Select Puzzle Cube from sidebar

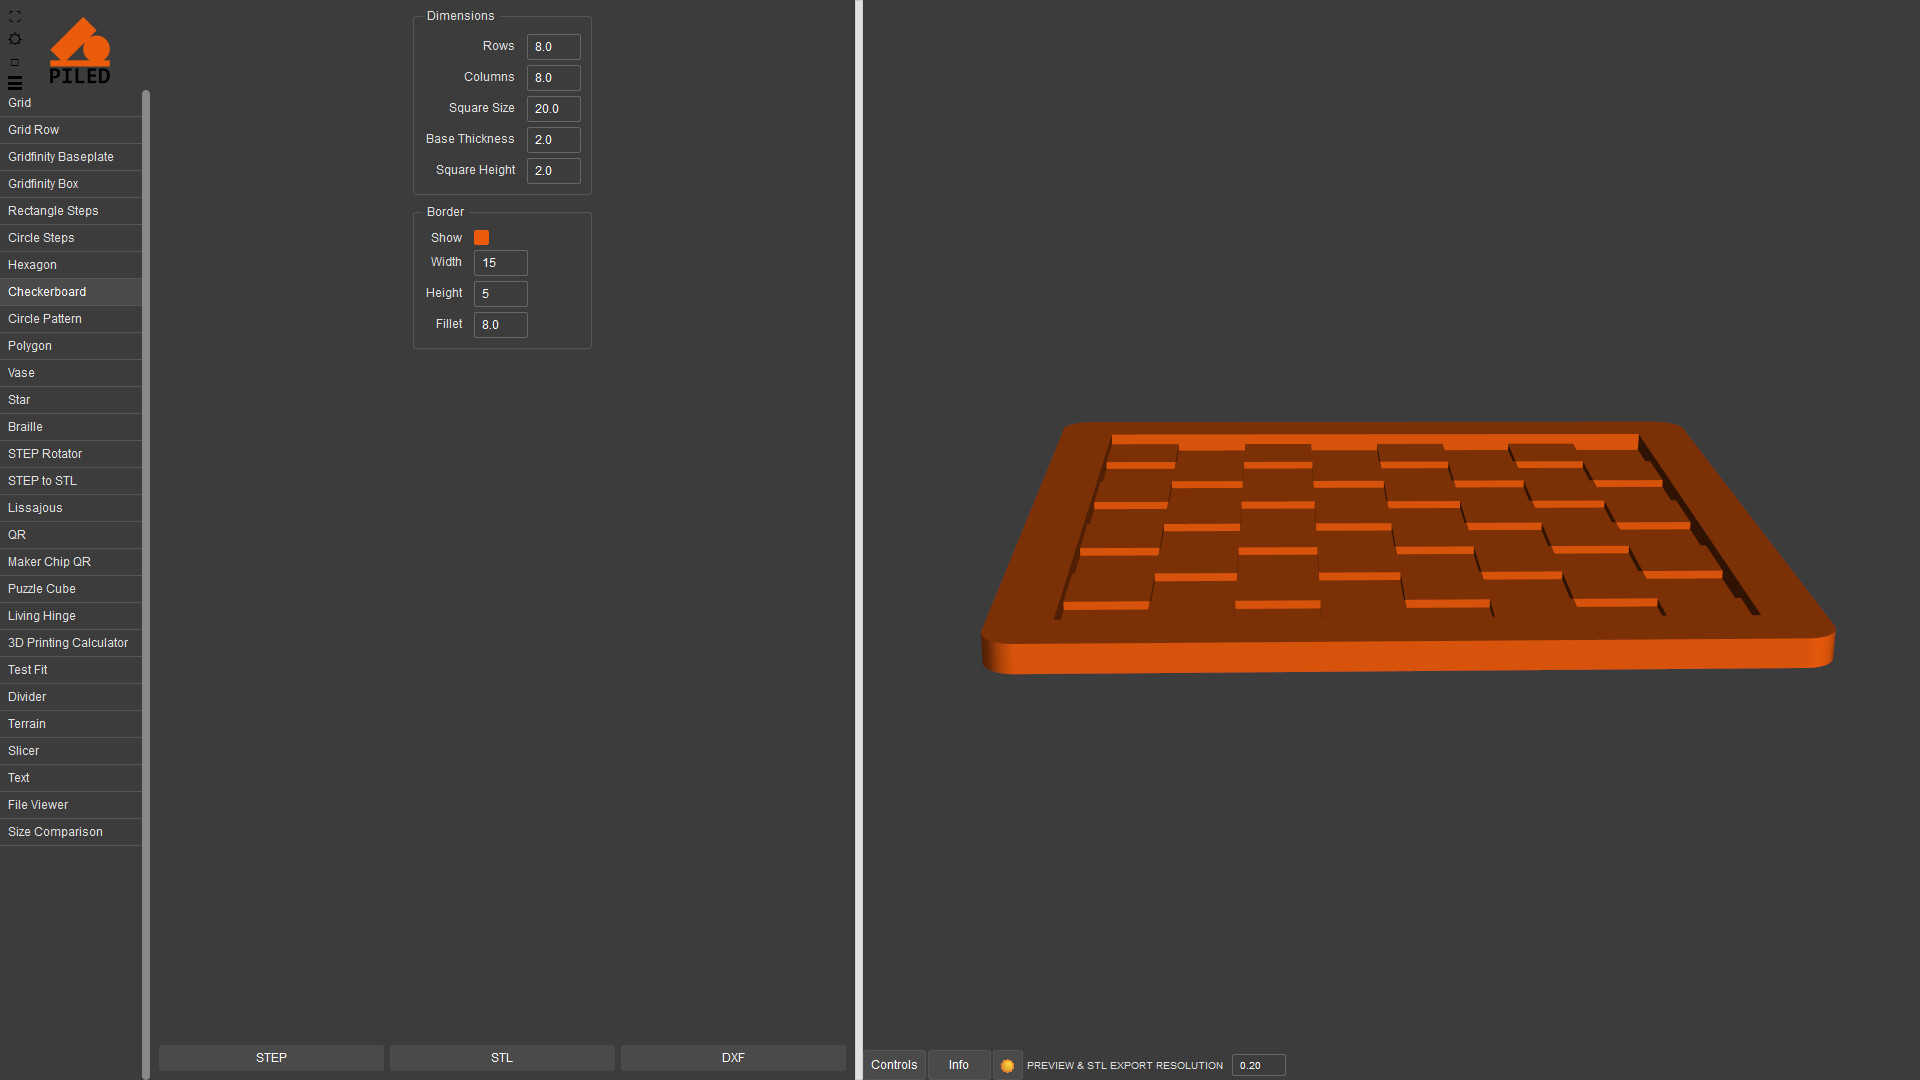pos(42,589)
